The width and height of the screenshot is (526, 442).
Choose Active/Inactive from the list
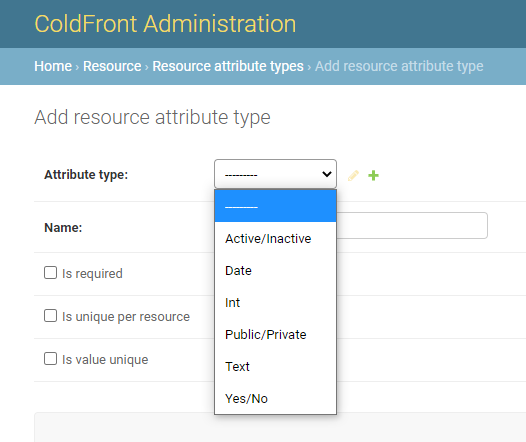pos(275,238)
